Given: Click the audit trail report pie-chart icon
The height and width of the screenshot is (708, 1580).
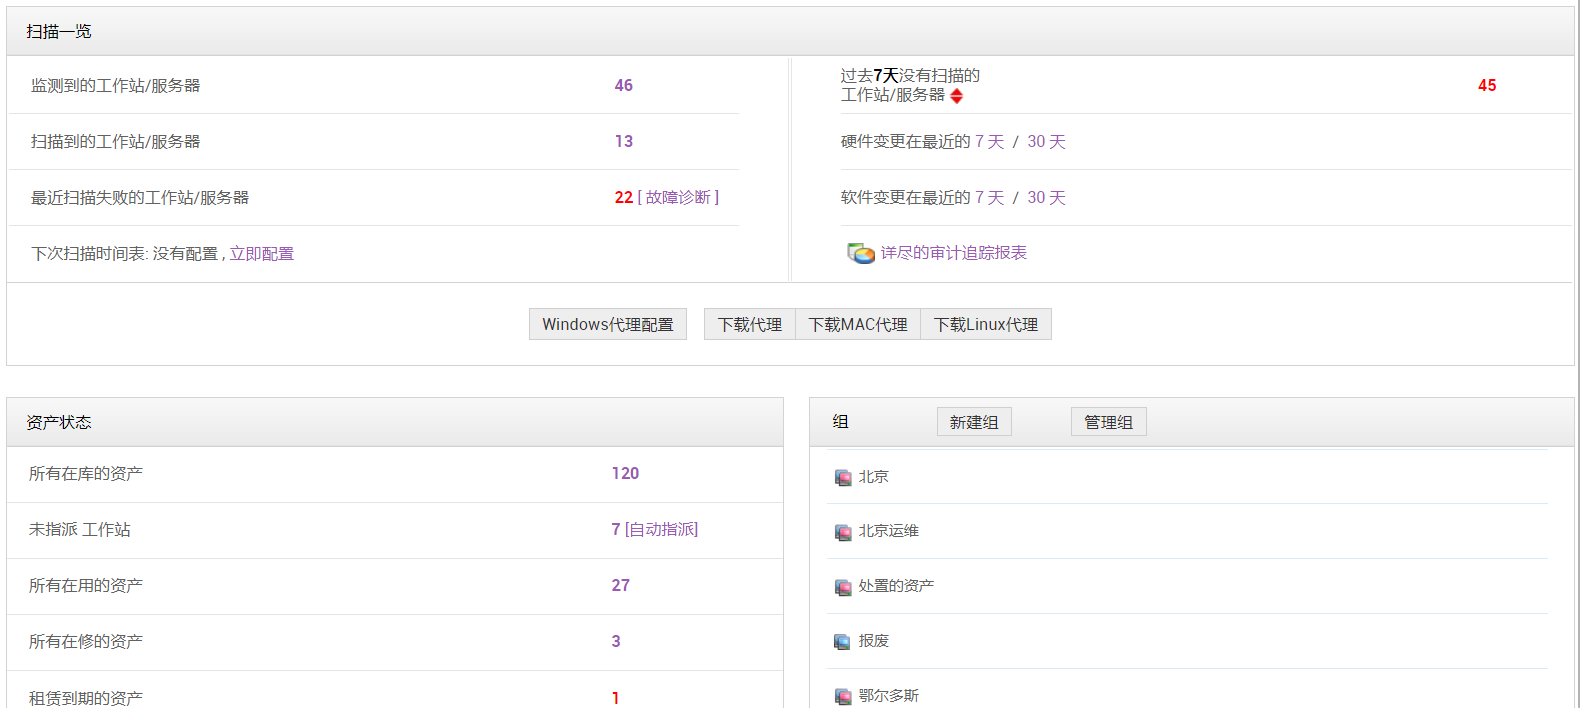Looking at the screenshot, I should 860,253.
